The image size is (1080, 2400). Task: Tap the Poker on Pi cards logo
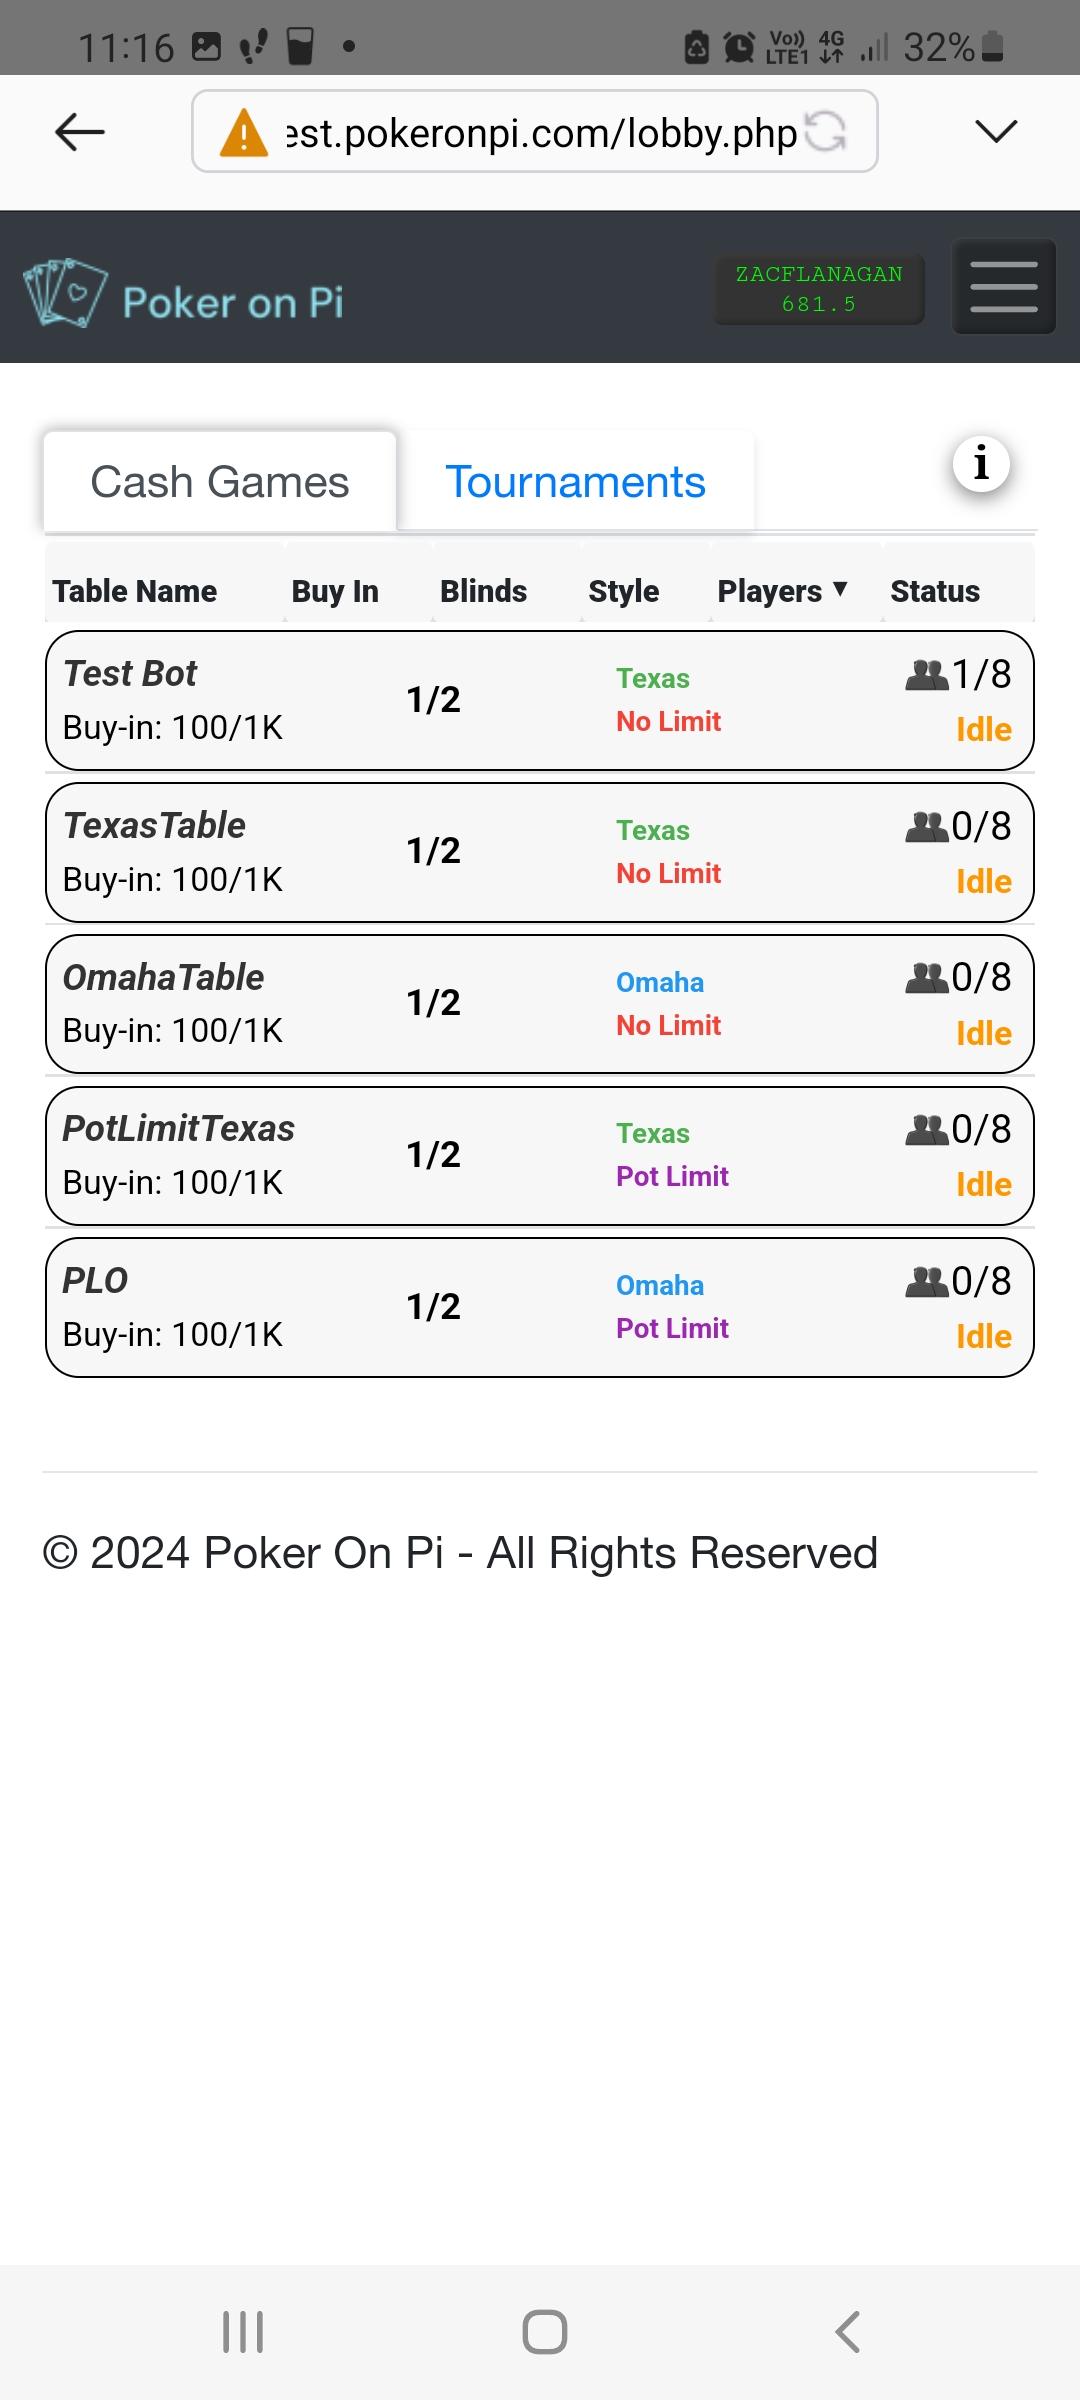coord(65,293)
